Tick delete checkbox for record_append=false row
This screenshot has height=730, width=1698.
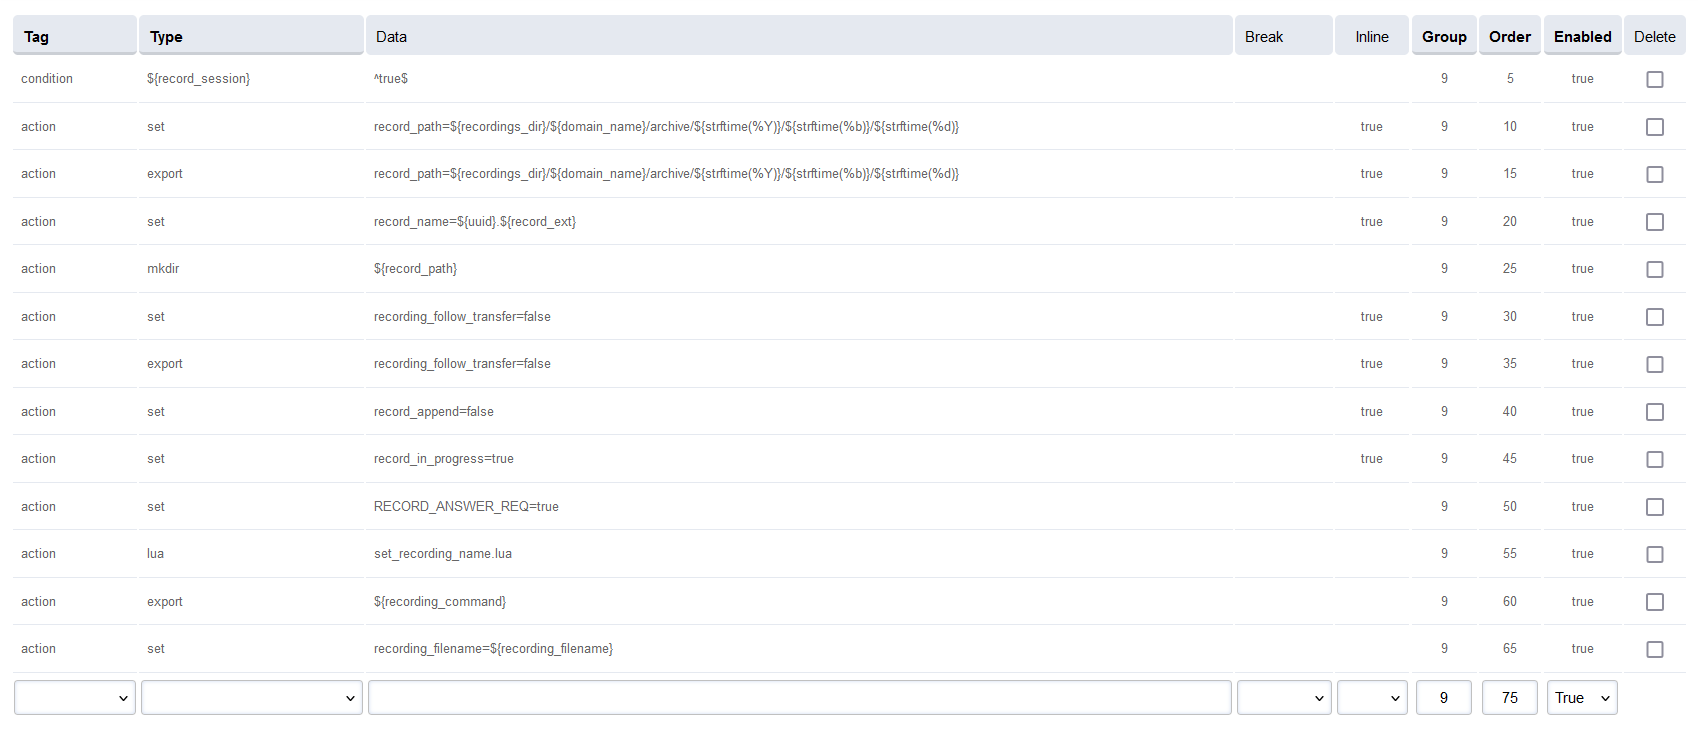[1654, 412]
